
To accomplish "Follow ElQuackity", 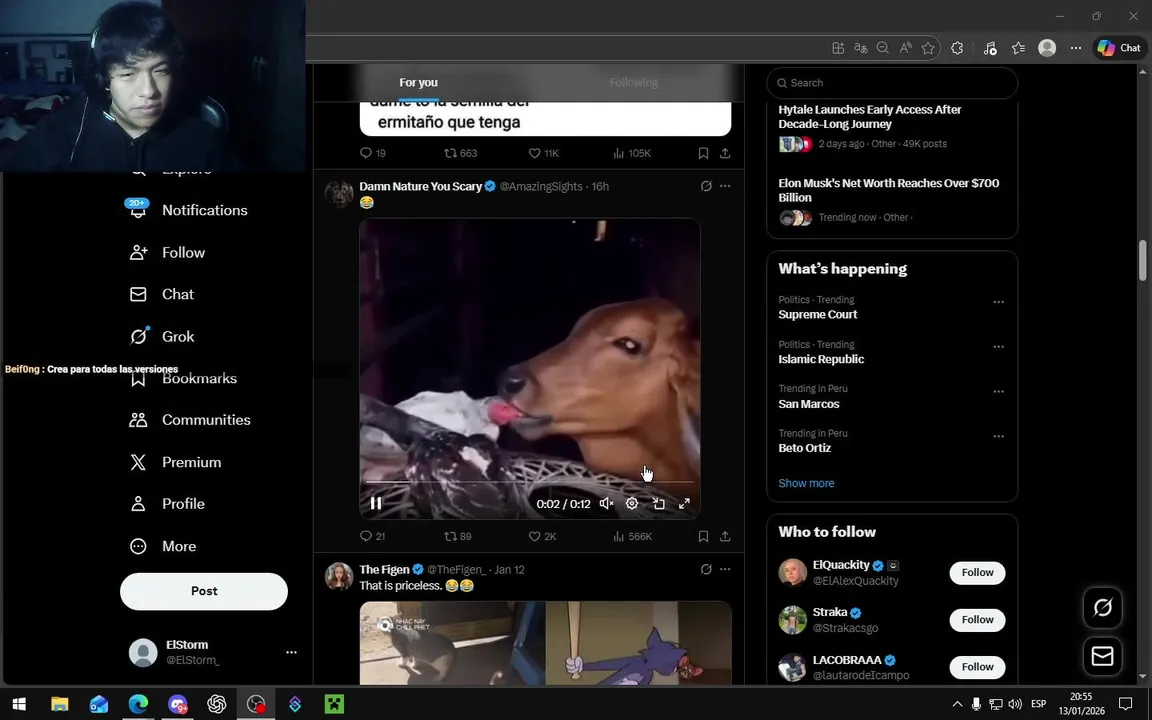I will click(x=977, y=572).
